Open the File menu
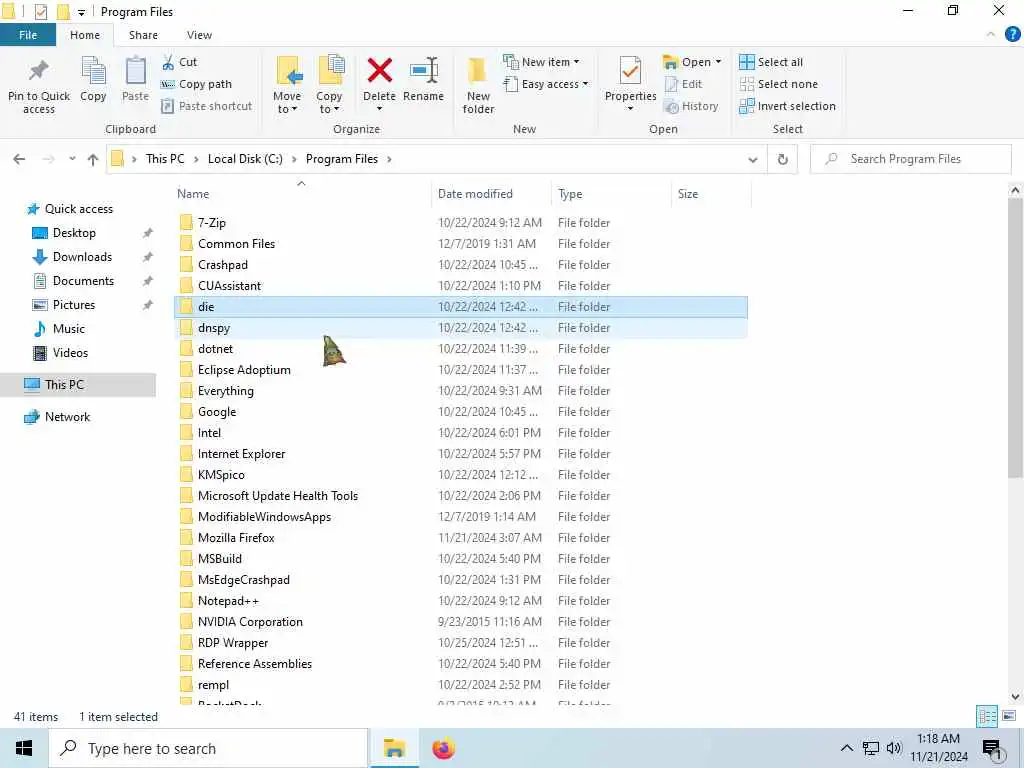The width and height of the screenshot is (1024, 768). 28,35
